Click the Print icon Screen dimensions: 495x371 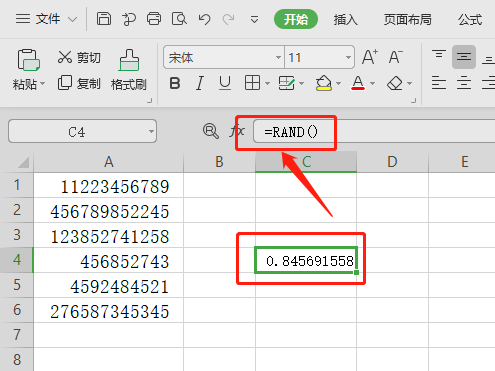pos(154,19)
